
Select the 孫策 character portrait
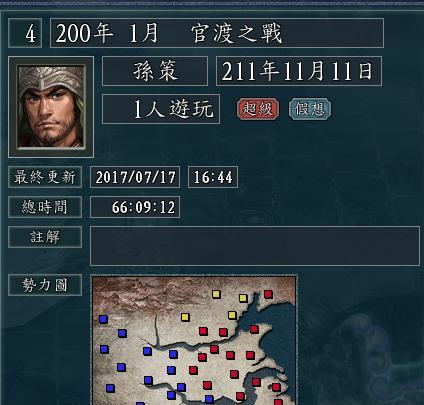tap(51, 107)
